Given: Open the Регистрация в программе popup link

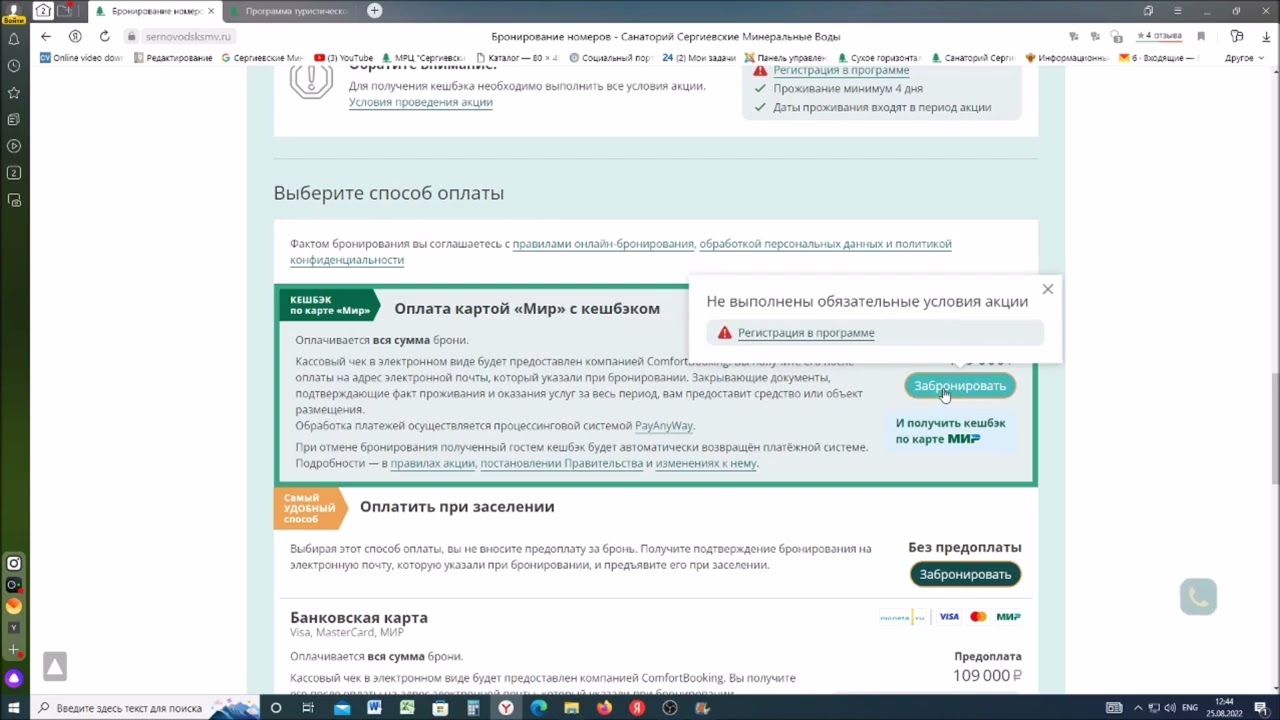Looking at the screenshot, I should tap(806, 333).
